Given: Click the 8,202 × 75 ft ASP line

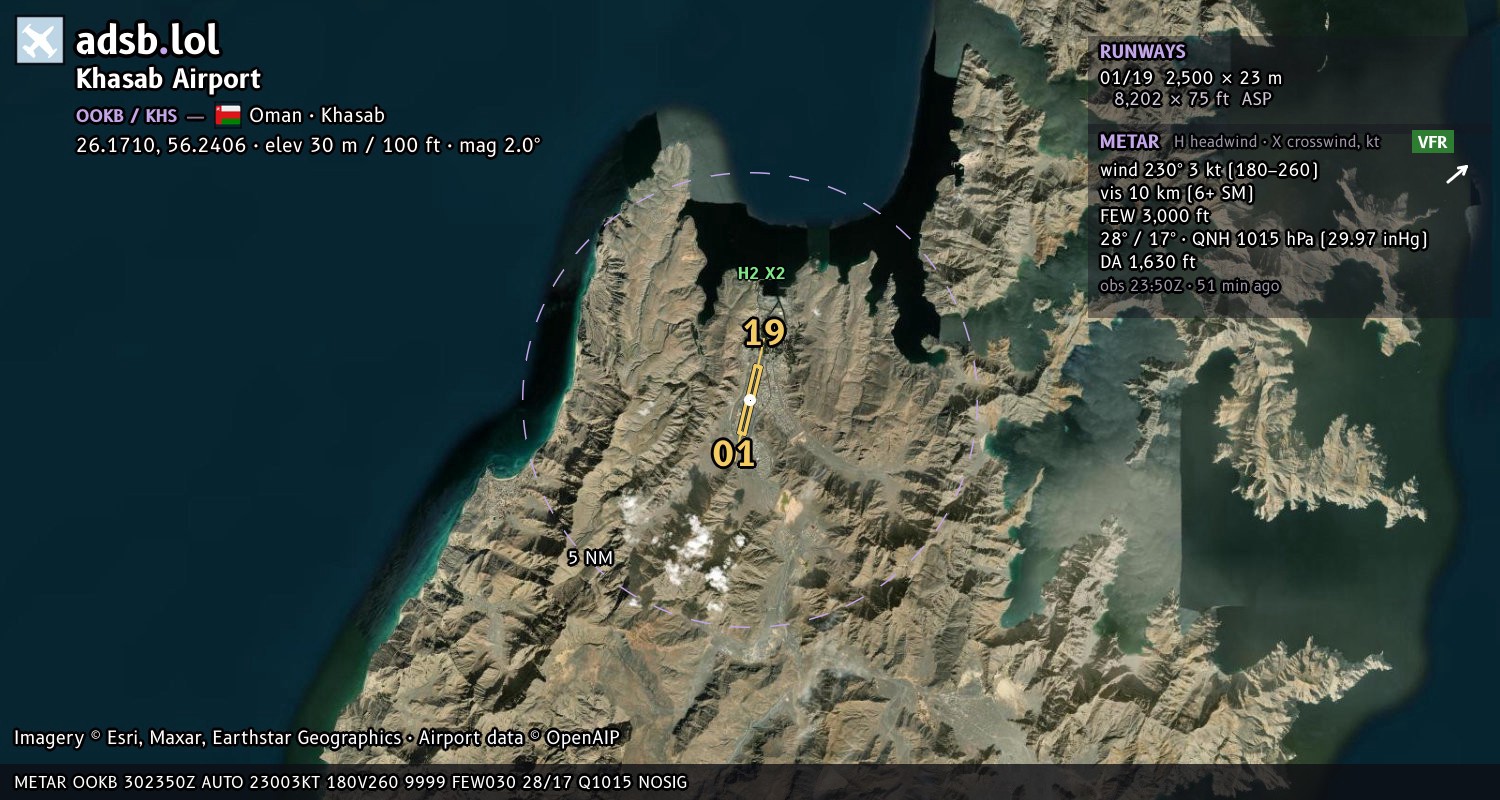Looking at the screenshot, I should (x=1192, y=99).
